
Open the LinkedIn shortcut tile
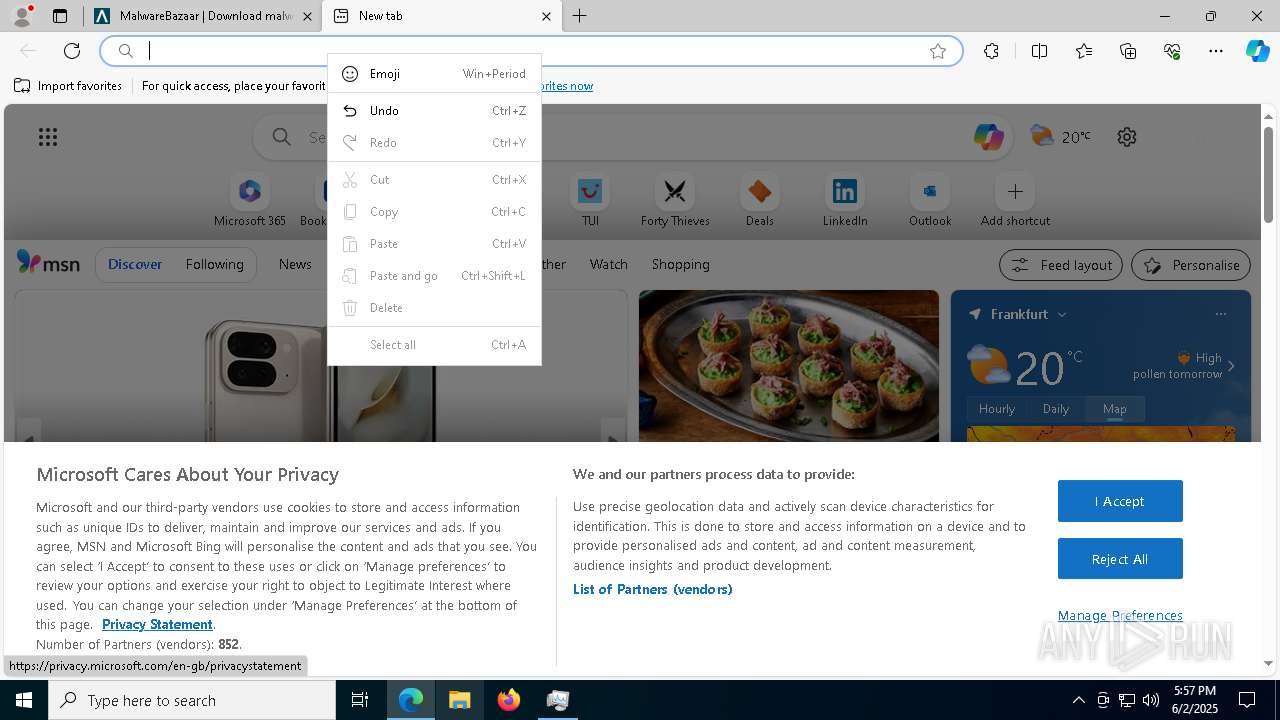(845, 201)
